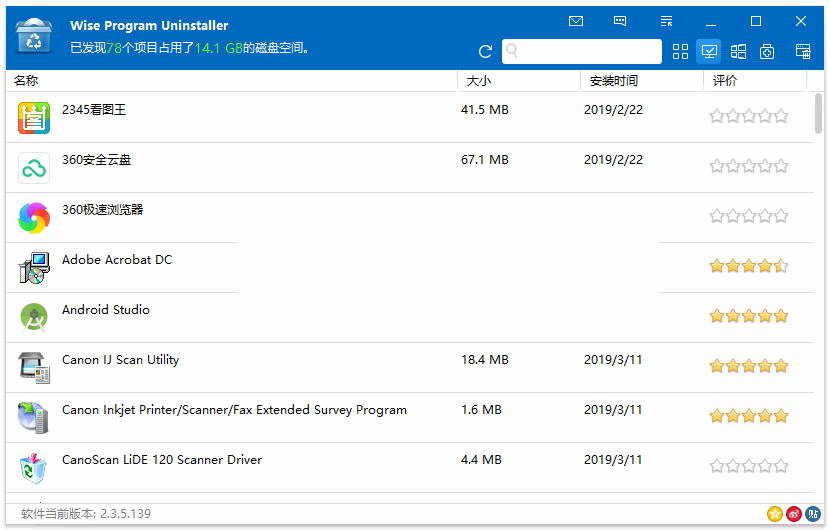Screen dimensions: 830x530
Task: Click the window trash uninstall icon
Action: click(802, 52)
